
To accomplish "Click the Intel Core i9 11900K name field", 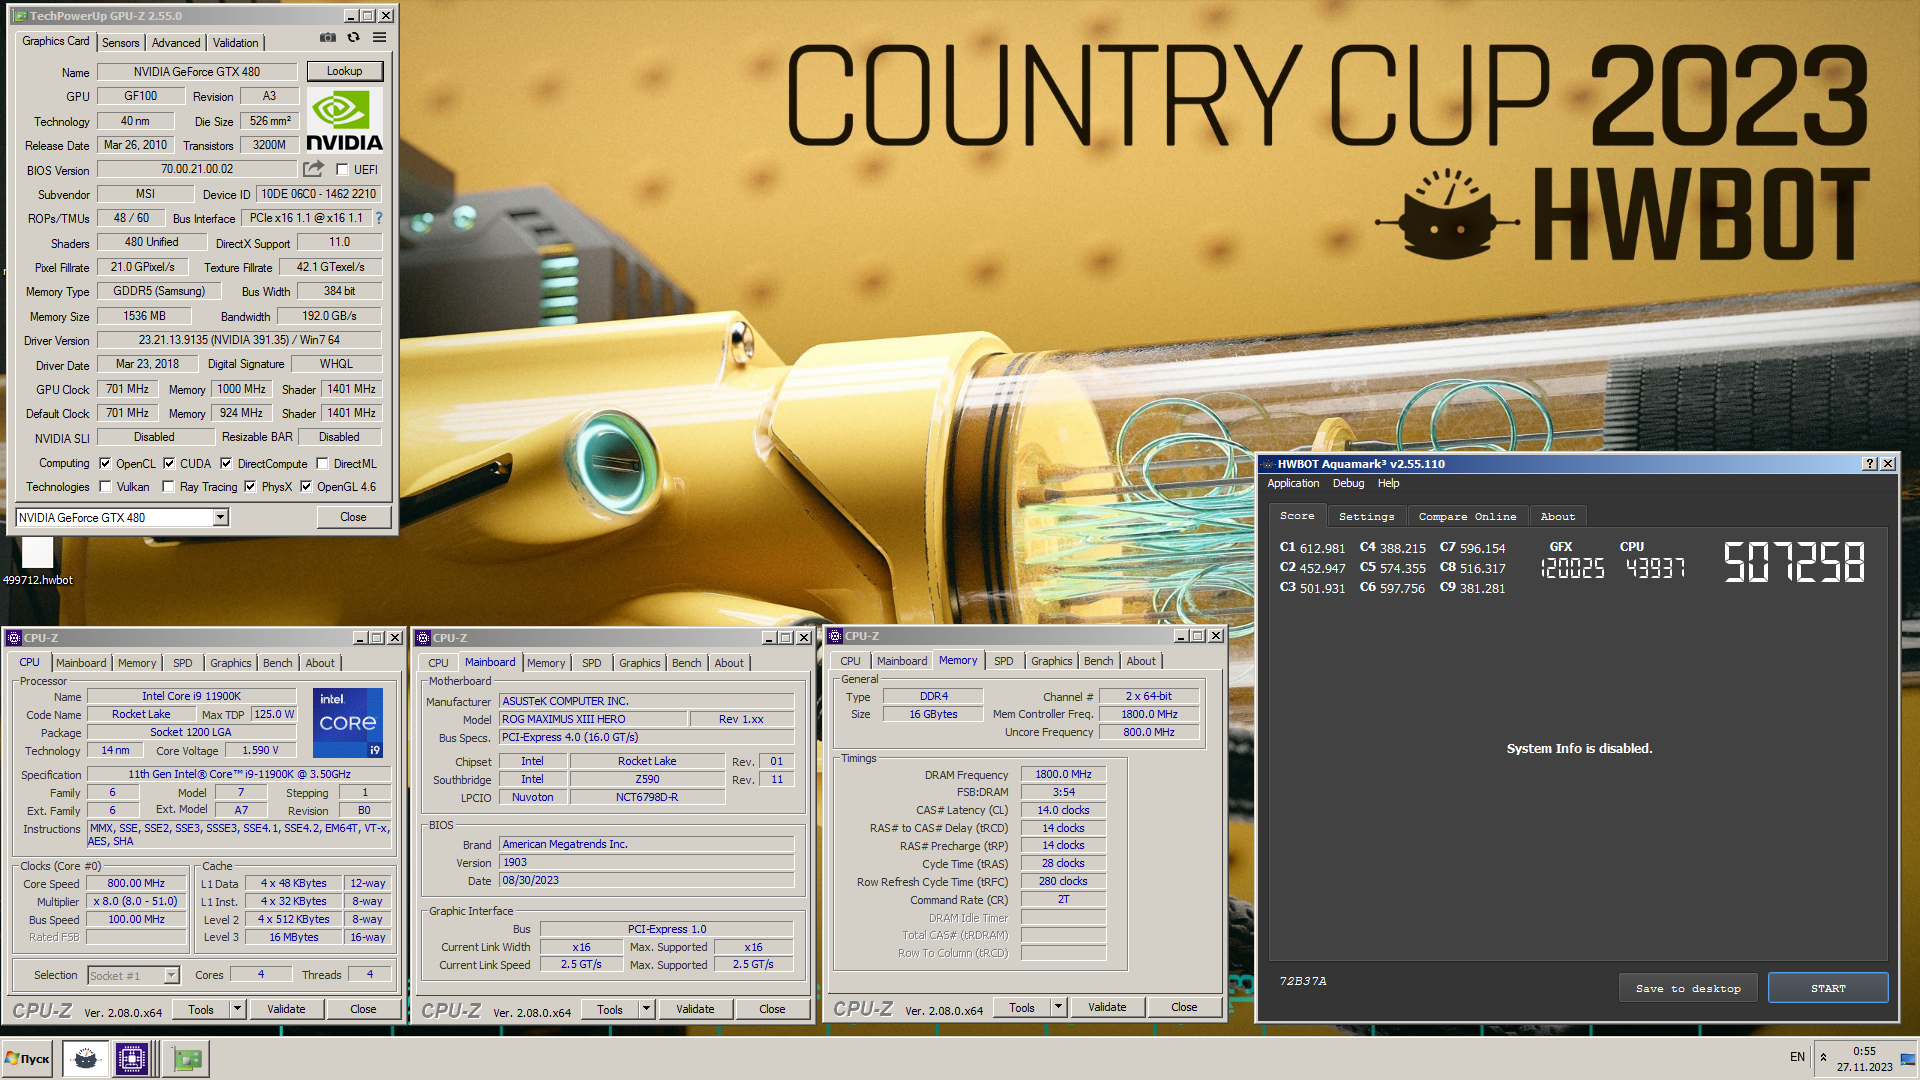I will click(x=191, y=696).
